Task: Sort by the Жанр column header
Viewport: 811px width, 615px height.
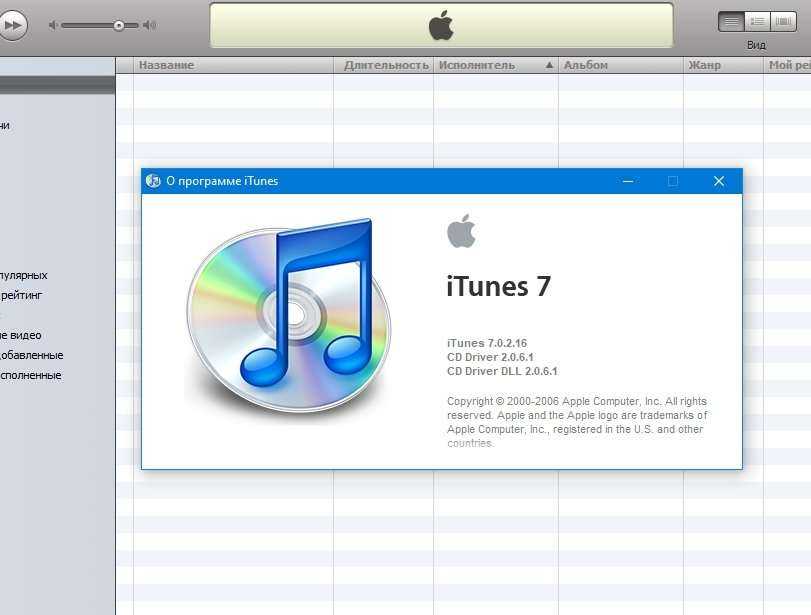Action: 723,65
